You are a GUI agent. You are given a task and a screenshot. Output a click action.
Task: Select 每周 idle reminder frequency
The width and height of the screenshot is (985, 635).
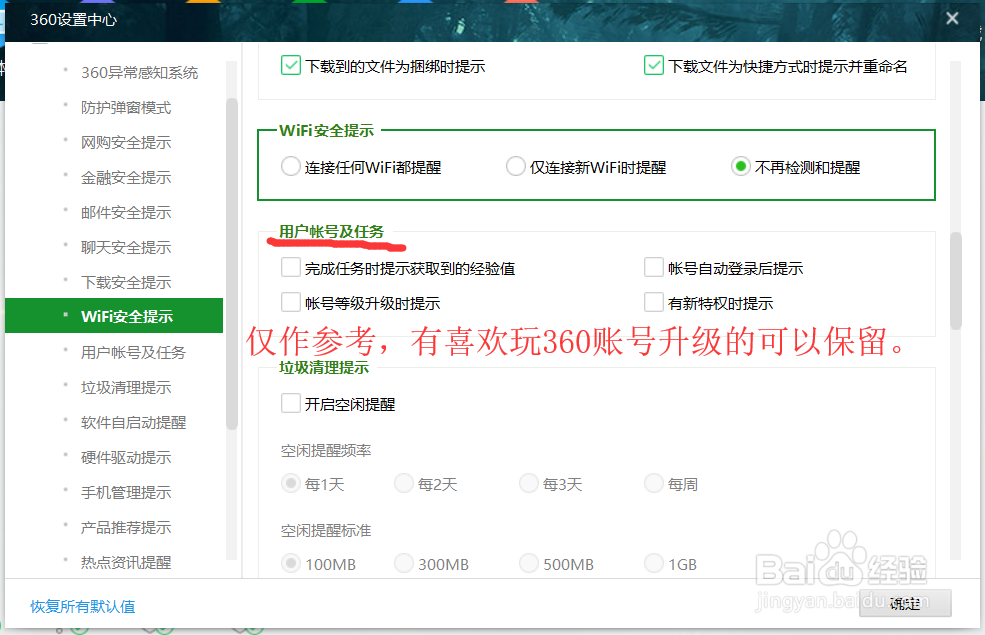click(653, 483)
